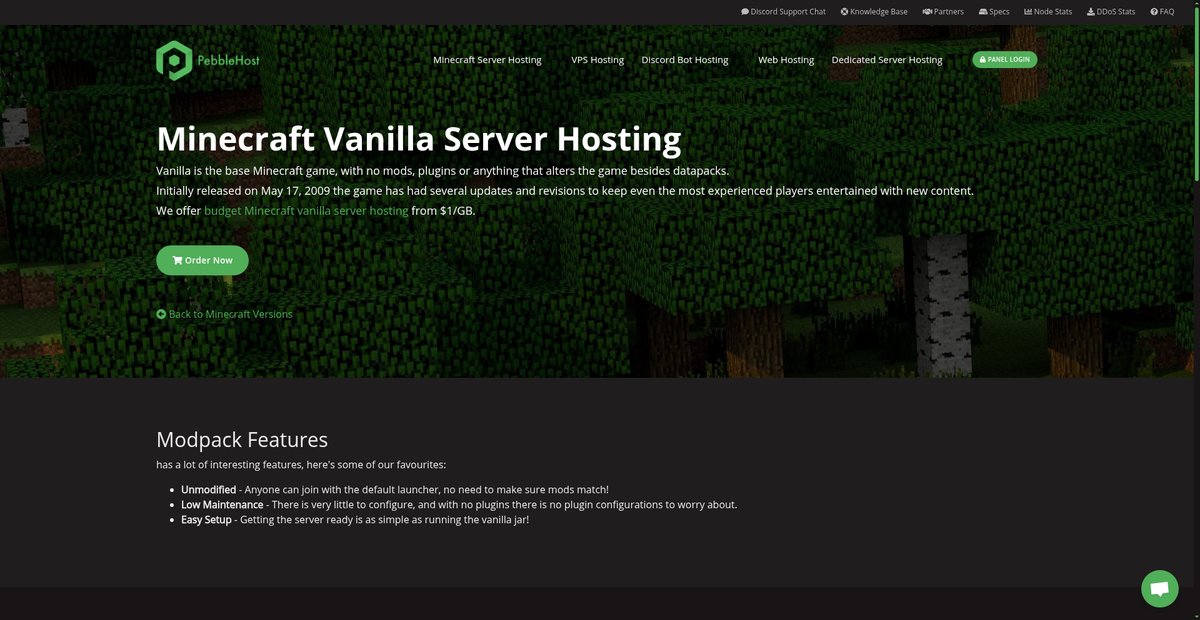View server Specs in top bar

994,12
